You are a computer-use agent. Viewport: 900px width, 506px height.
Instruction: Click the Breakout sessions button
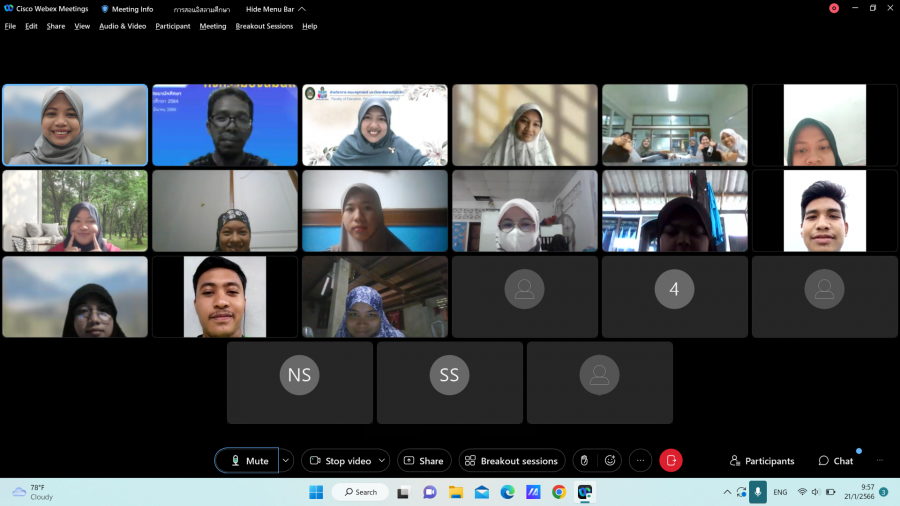point(511,461)
